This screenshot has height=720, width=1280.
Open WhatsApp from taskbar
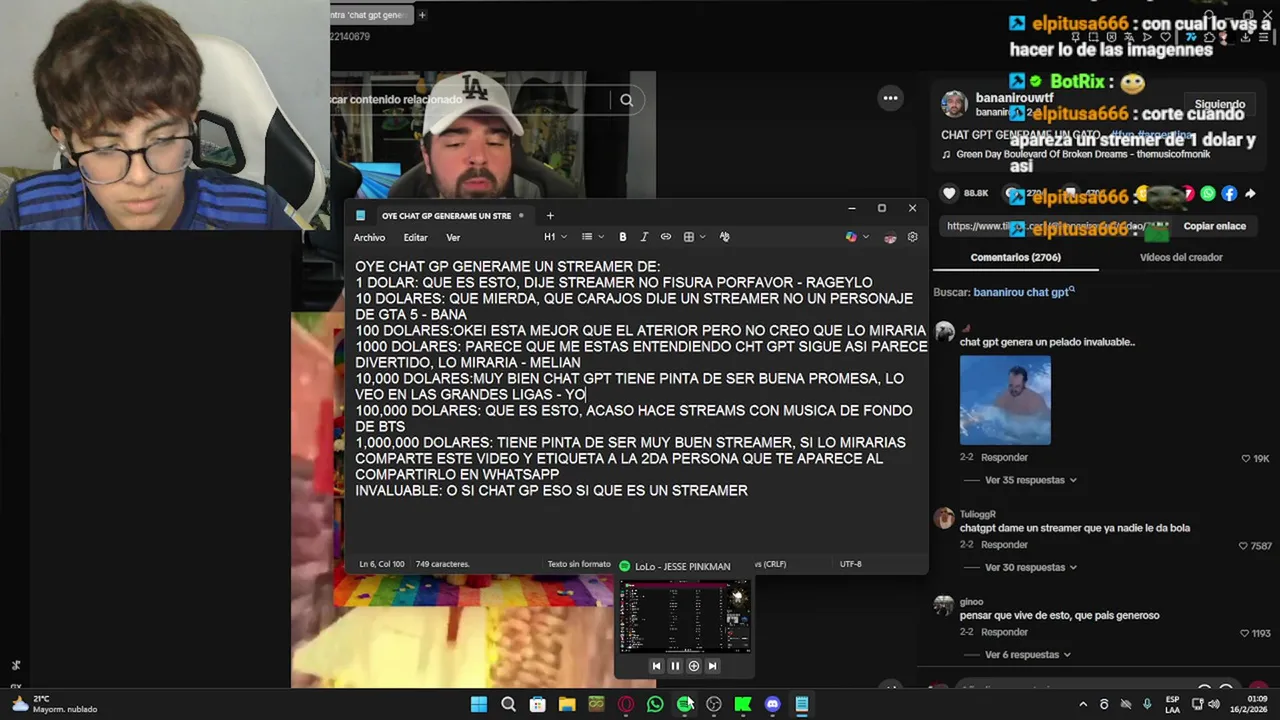655,704
